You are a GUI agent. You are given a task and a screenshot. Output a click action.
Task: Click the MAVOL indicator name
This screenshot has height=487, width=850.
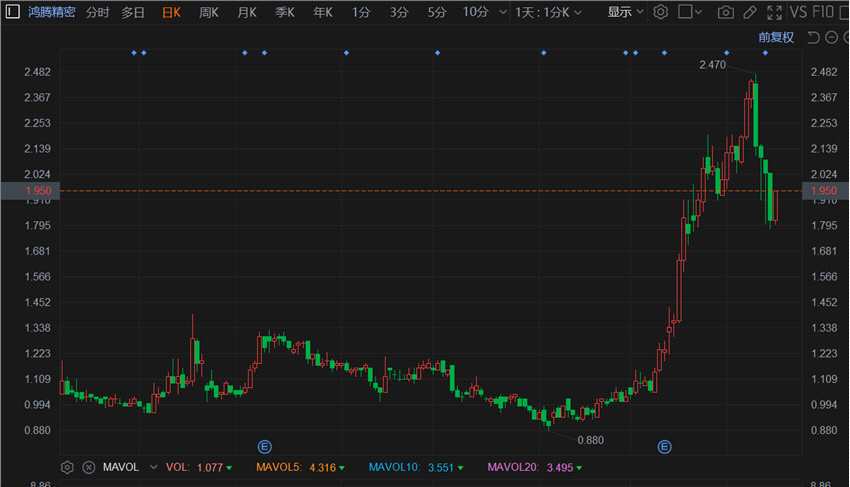pyautogui.click(x=120, y=467)
